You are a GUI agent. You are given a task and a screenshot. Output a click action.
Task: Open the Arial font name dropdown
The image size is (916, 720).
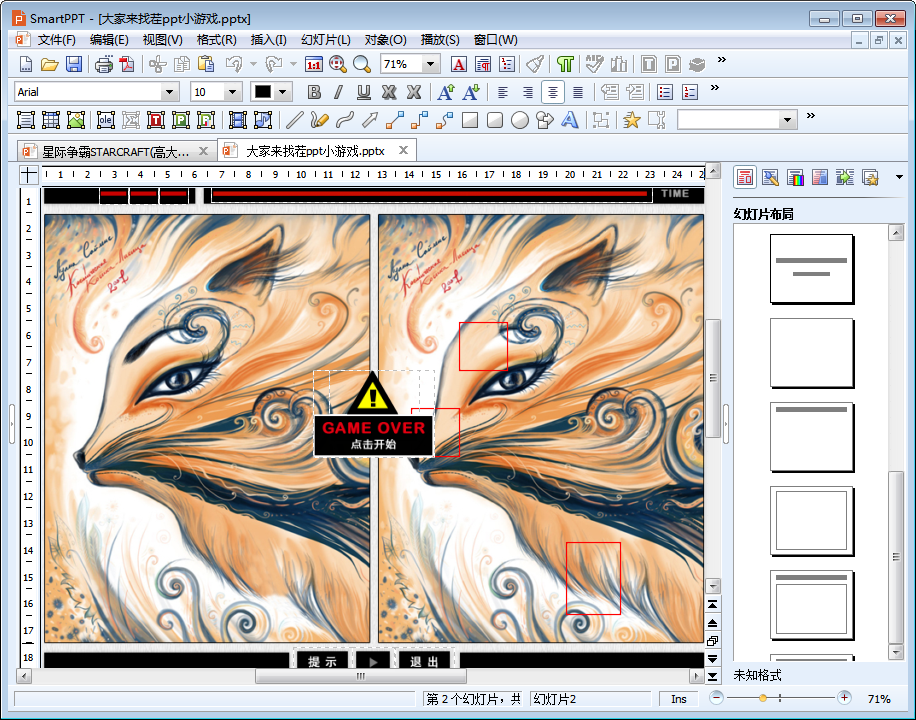[x=169, y=92]
